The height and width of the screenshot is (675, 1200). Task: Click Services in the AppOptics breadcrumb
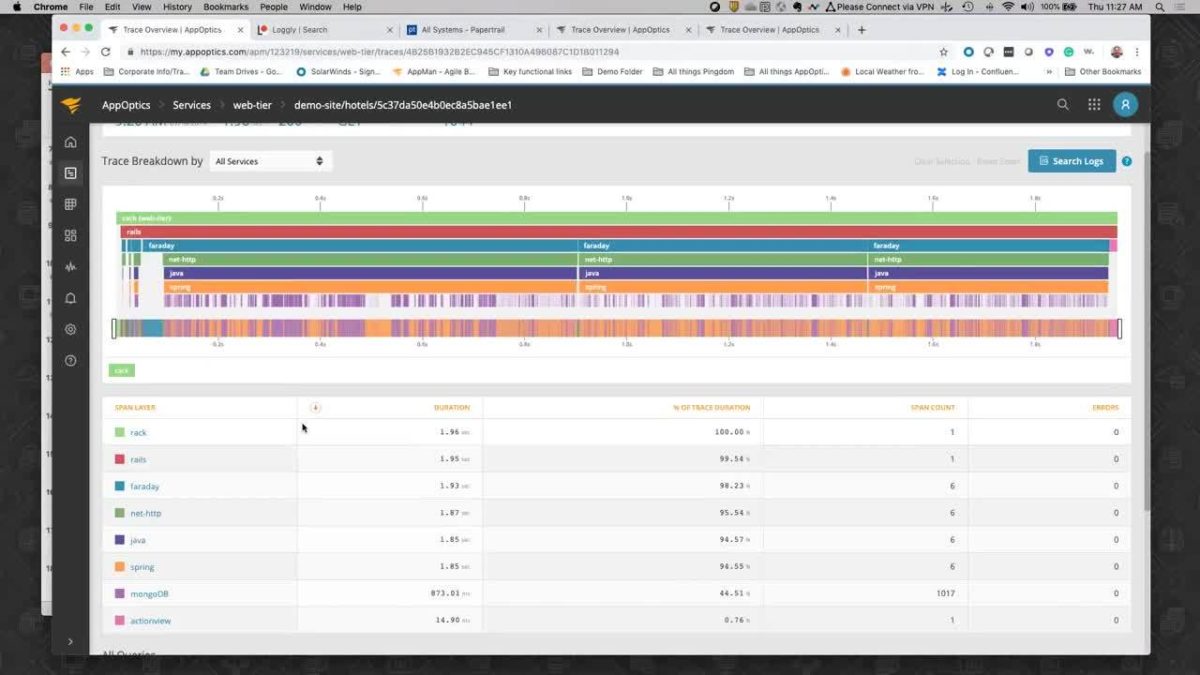pos(191,104)
